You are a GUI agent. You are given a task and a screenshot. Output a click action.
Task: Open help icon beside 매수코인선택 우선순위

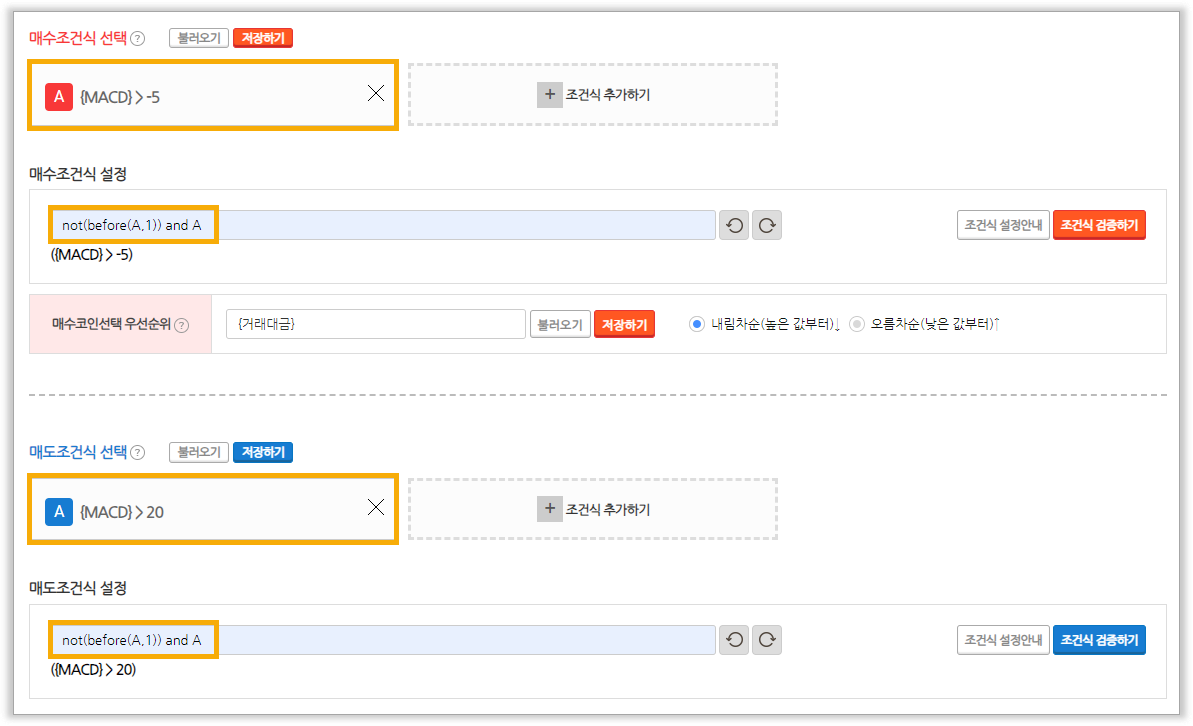(182, 325)
